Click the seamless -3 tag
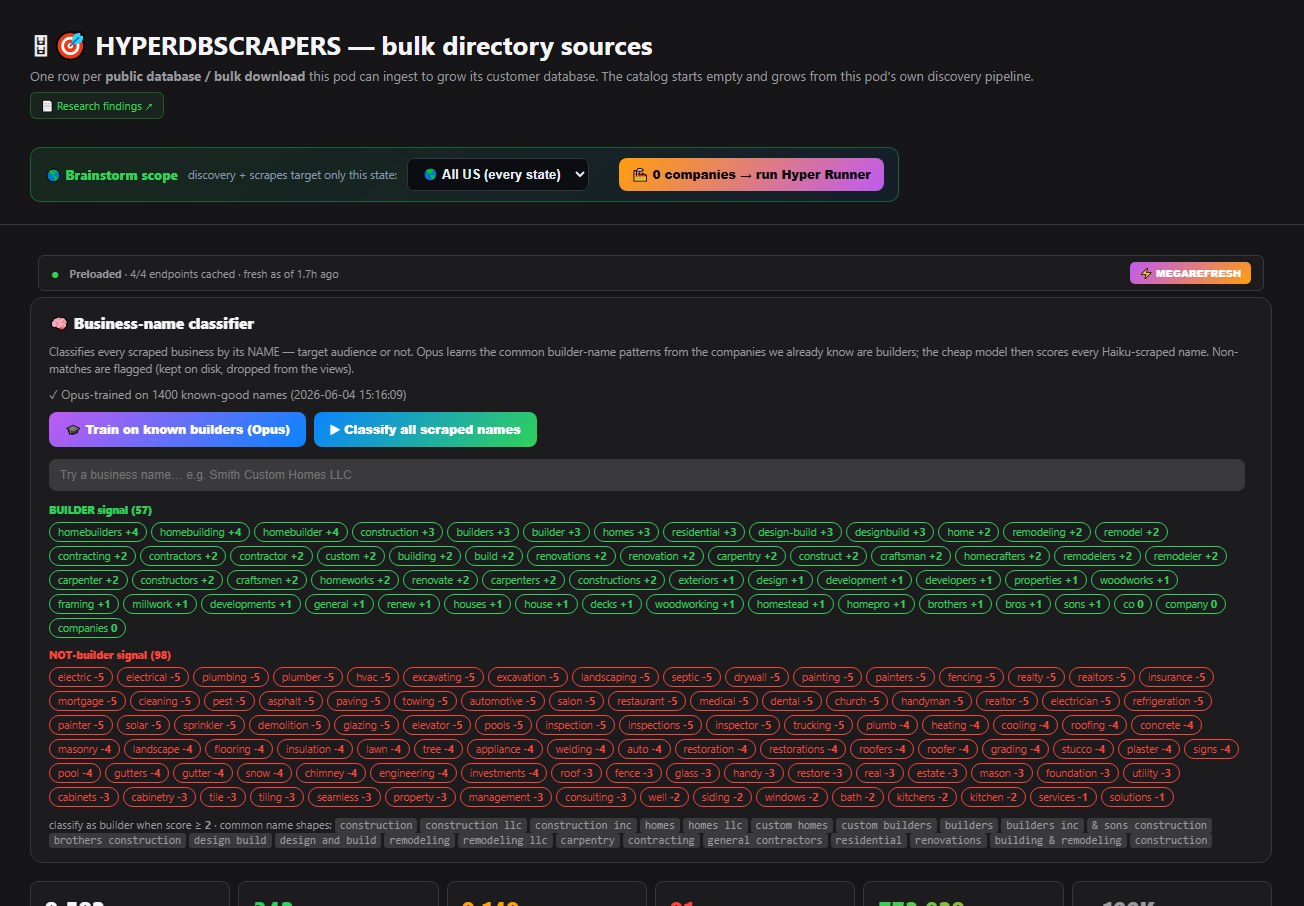The image size is (1304, 906). (343, 797)
